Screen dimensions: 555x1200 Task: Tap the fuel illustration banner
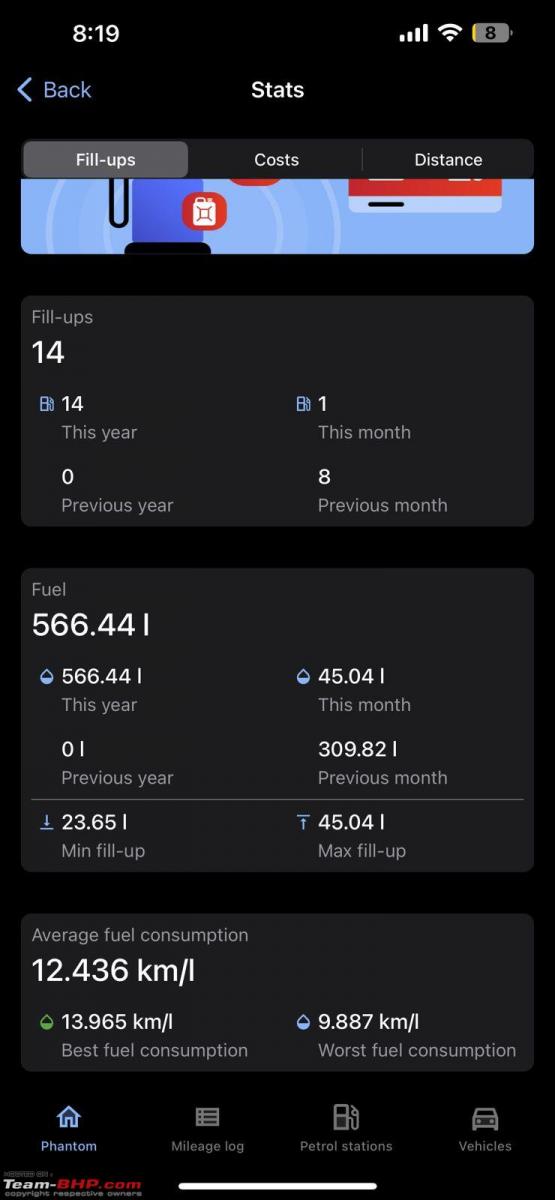pyautogui.click(x=277, y=217)
